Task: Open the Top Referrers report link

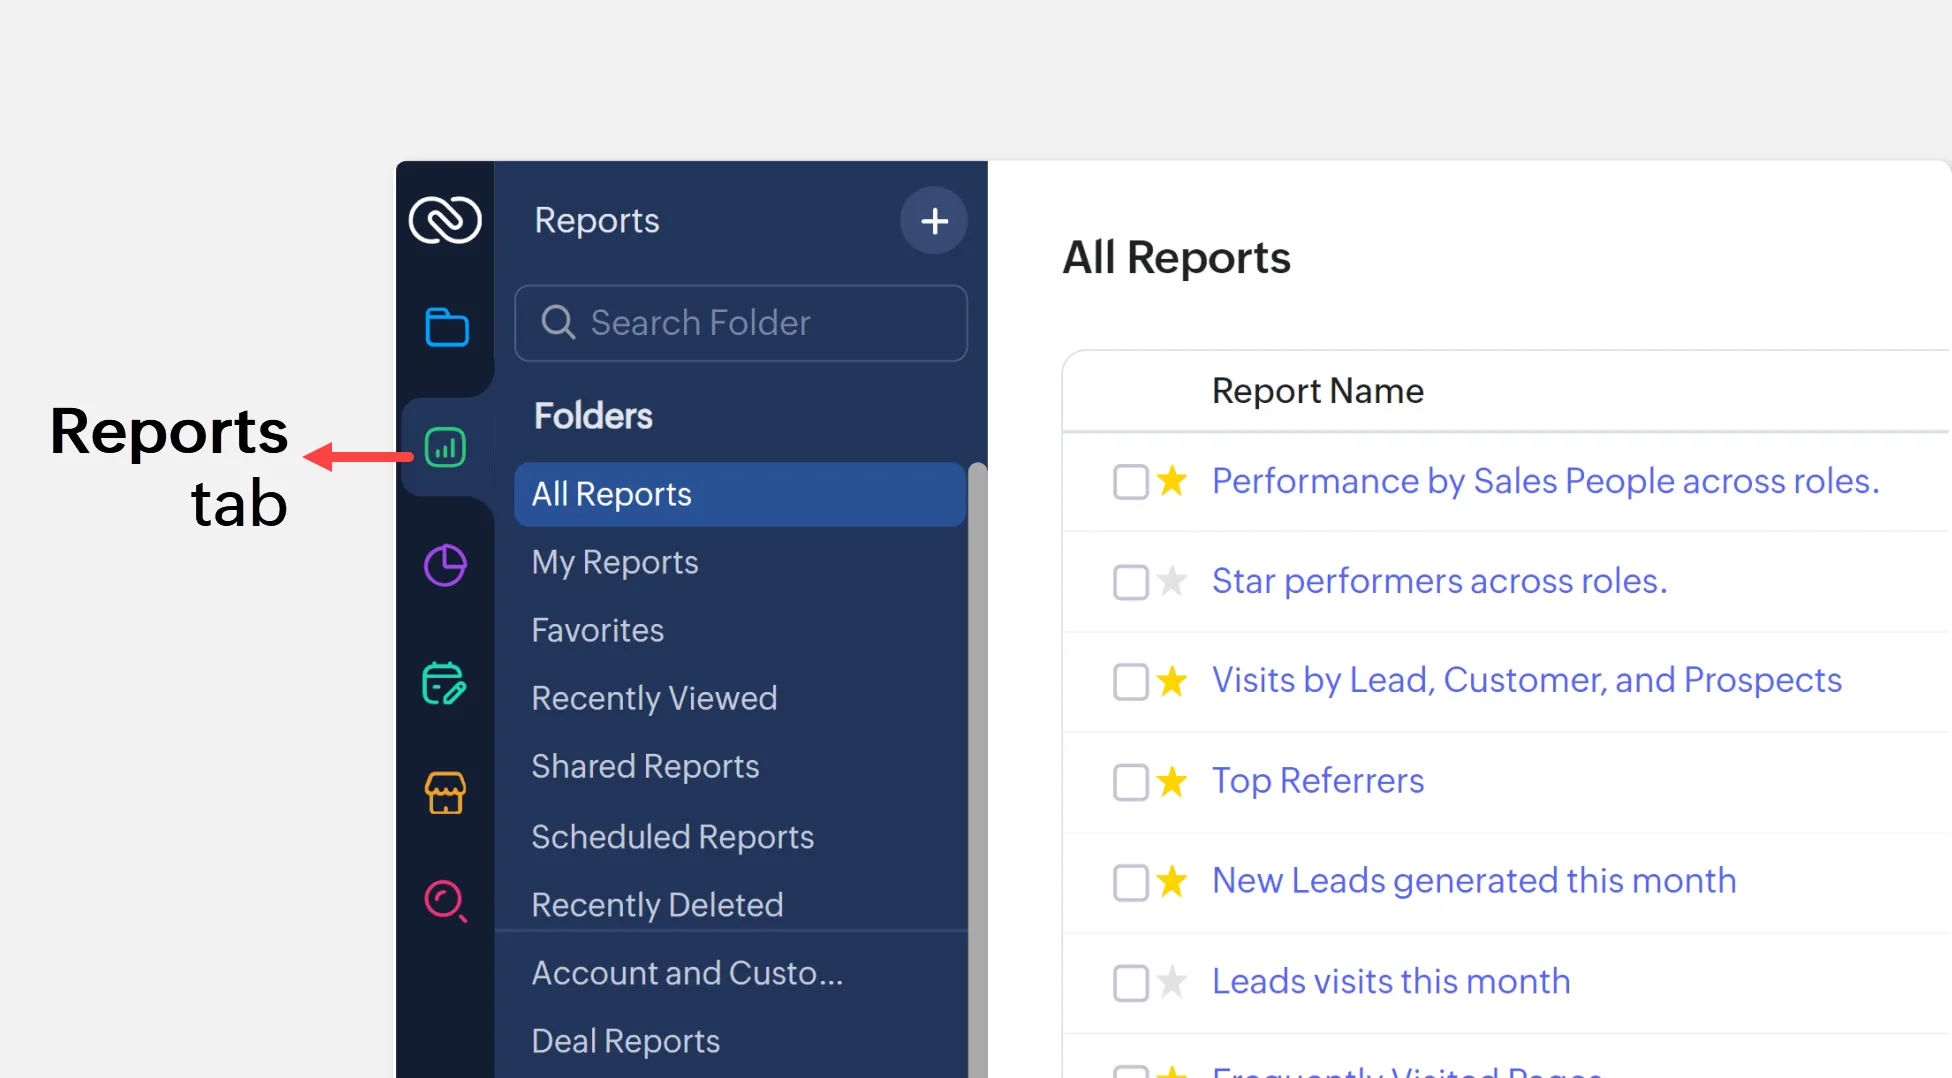Action: click(1317, 781)
